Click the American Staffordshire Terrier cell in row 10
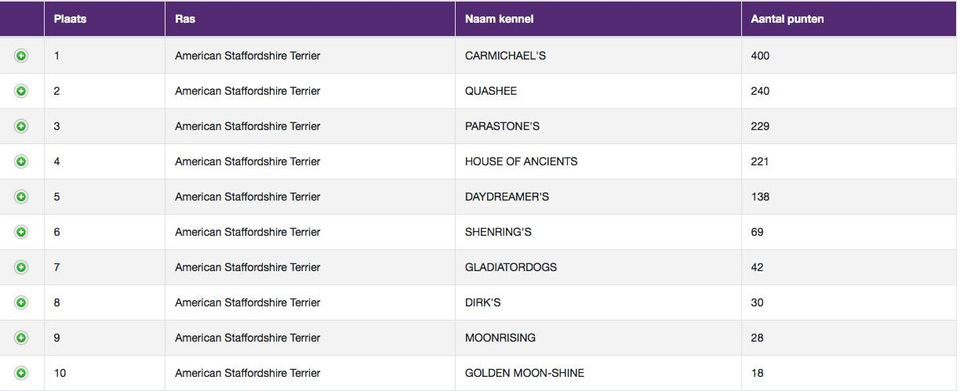 (x=247, y=373)
